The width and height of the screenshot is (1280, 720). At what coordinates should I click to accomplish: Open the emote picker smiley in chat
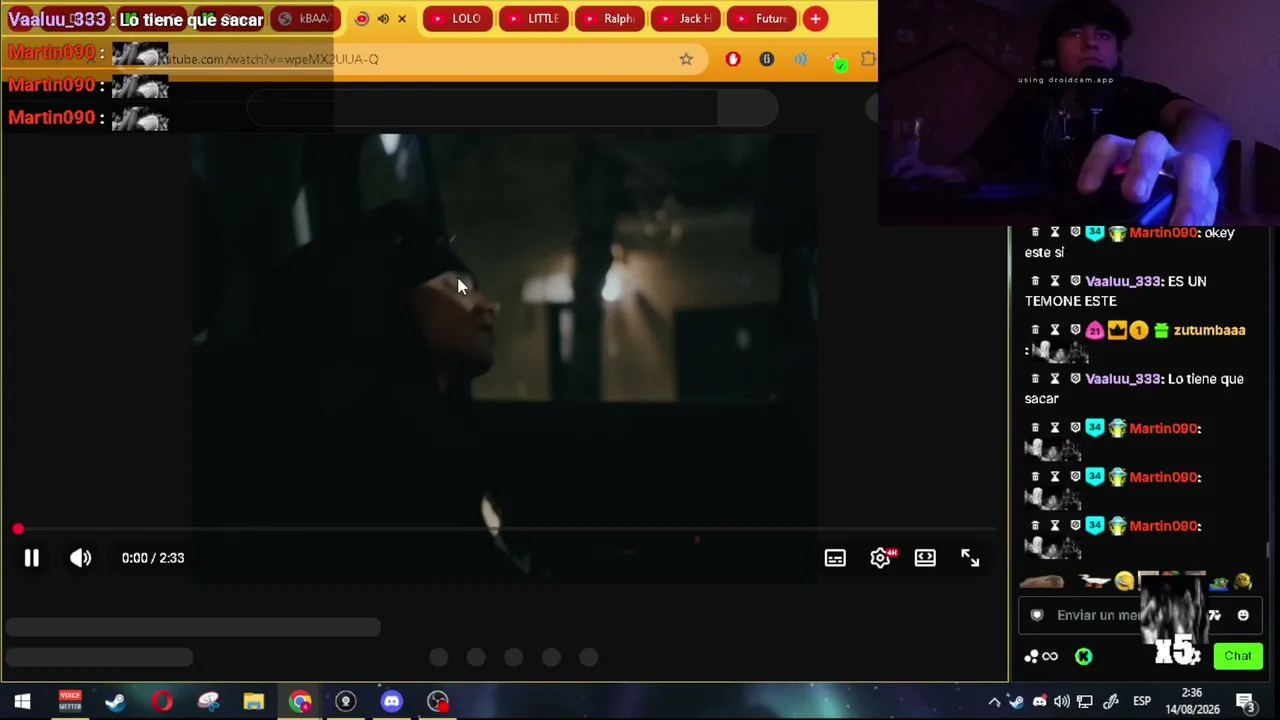[1243, 615]
